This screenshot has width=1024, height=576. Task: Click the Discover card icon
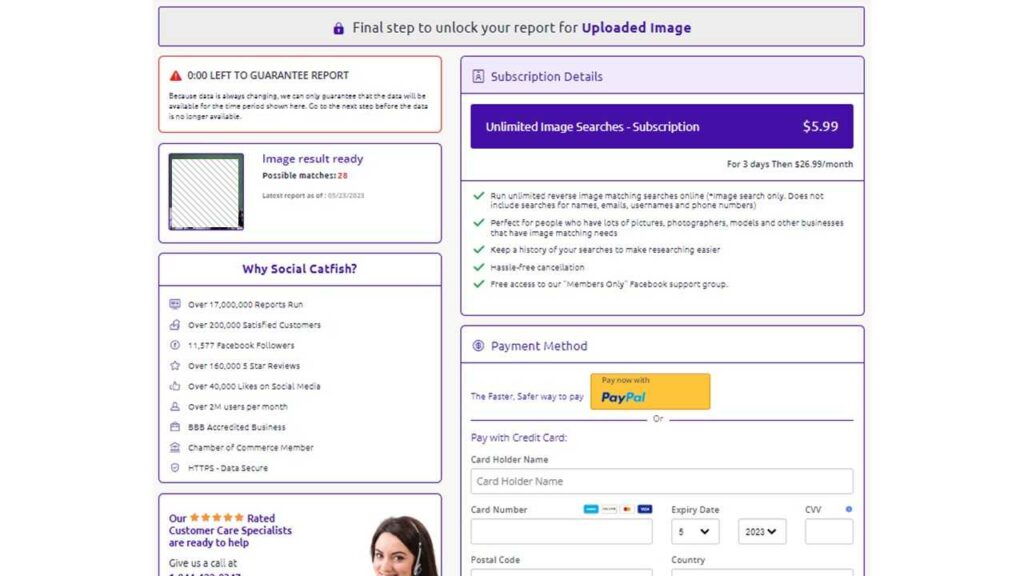(x=609, y=509)
